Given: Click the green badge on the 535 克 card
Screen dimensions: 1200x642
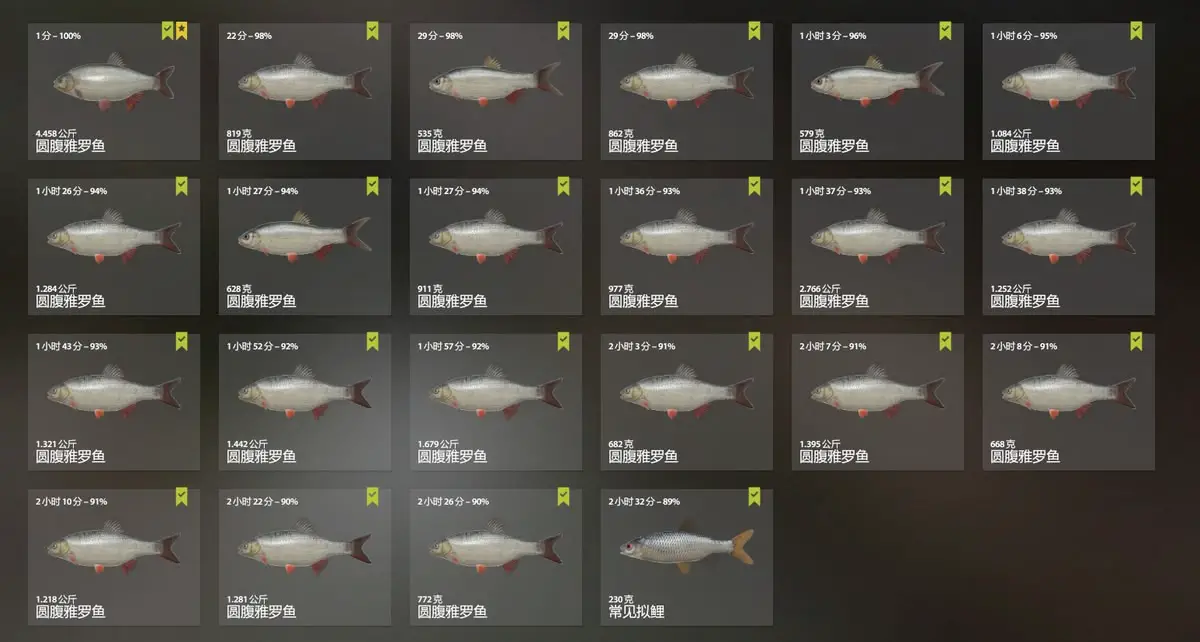Looking at the screenshot, I should (563, 31).
